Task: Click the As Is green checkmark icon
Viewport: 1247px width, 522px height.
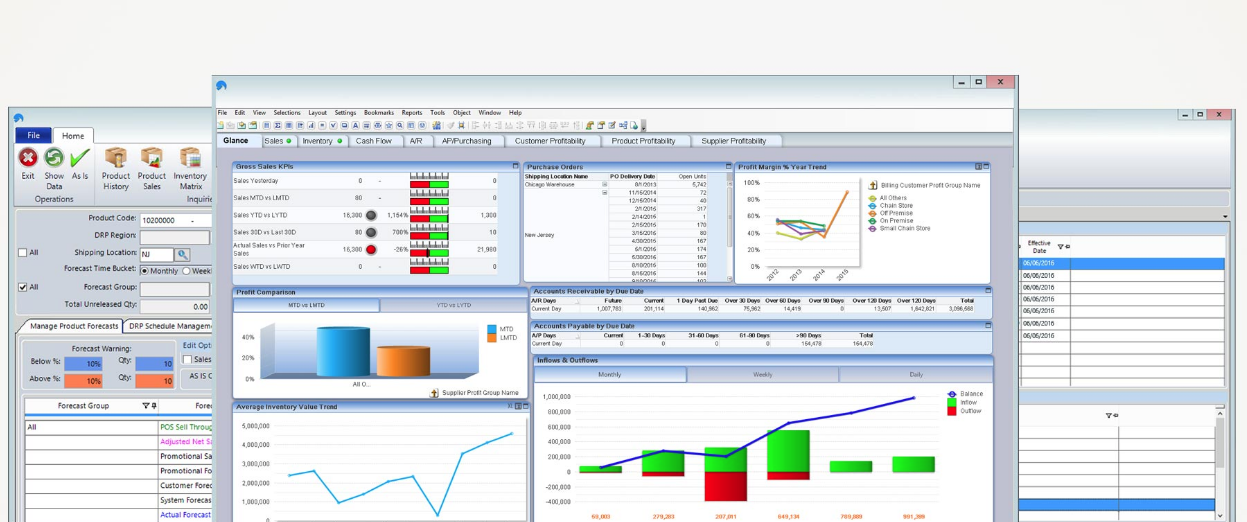Action: tap(80, 158)
